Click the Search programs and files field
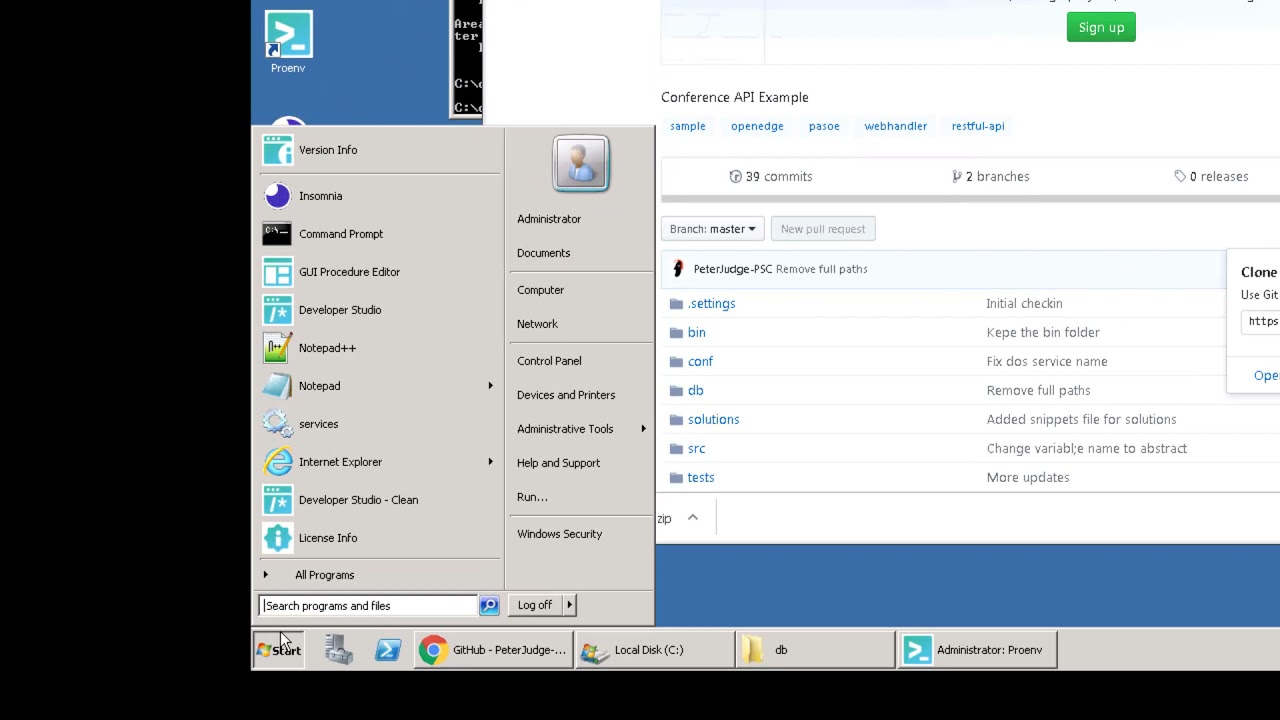The image size is (1280, 720). click(x=368, y=605)
